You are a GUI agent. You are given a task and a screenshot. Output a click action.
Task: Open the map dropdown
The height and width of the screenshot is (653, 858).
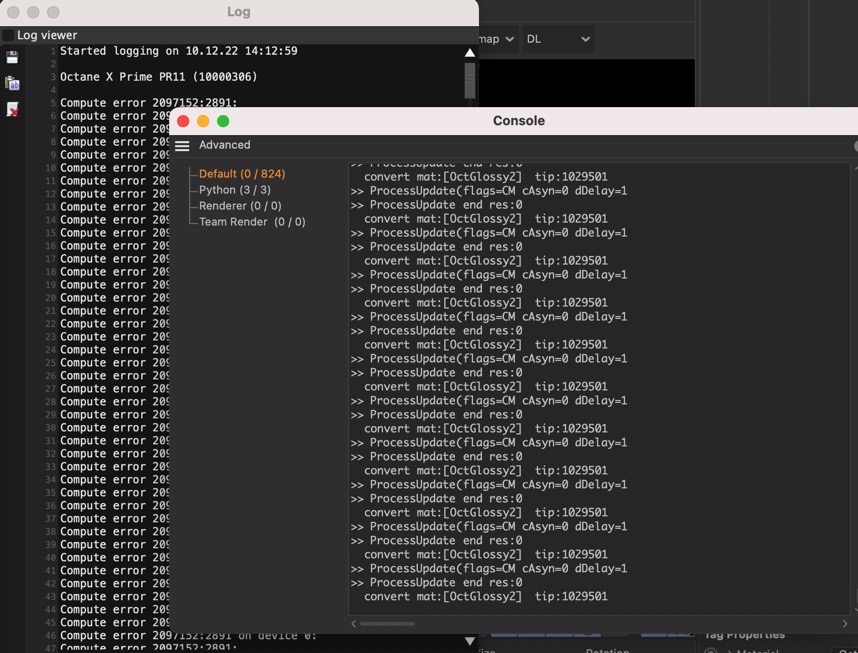tap(496, 39)
